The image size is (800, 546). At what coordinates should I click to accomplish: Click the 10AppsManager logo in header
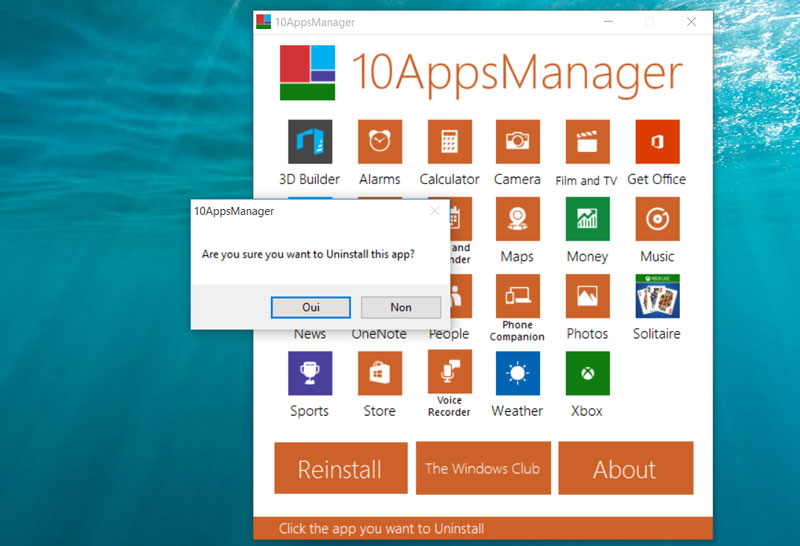pos(307,72)
